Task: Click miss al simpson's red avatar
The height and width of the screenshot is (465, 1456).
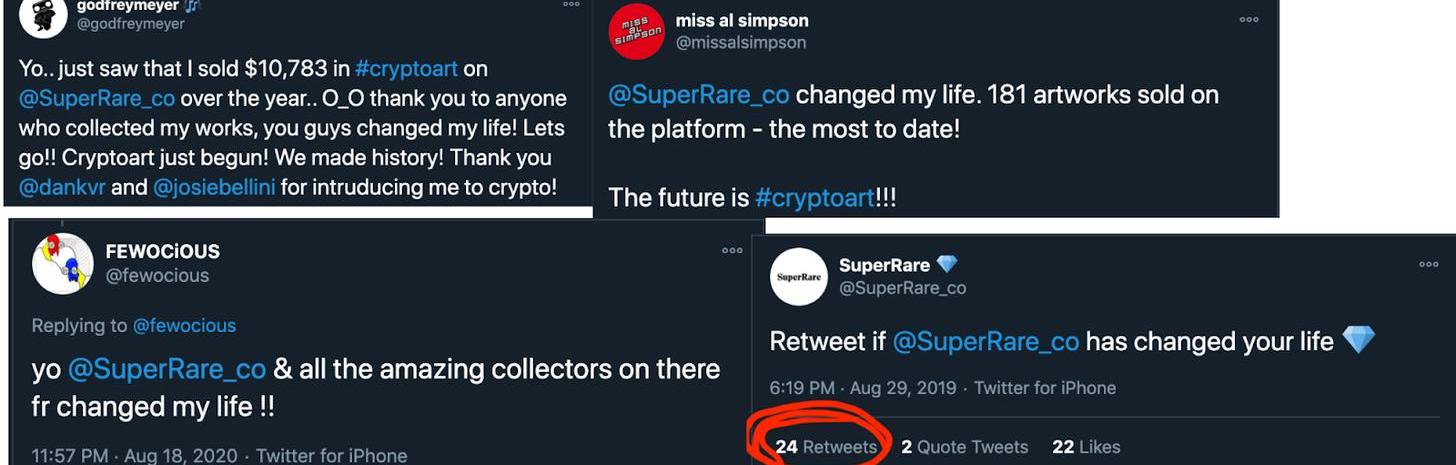Action: click(636, 31)
